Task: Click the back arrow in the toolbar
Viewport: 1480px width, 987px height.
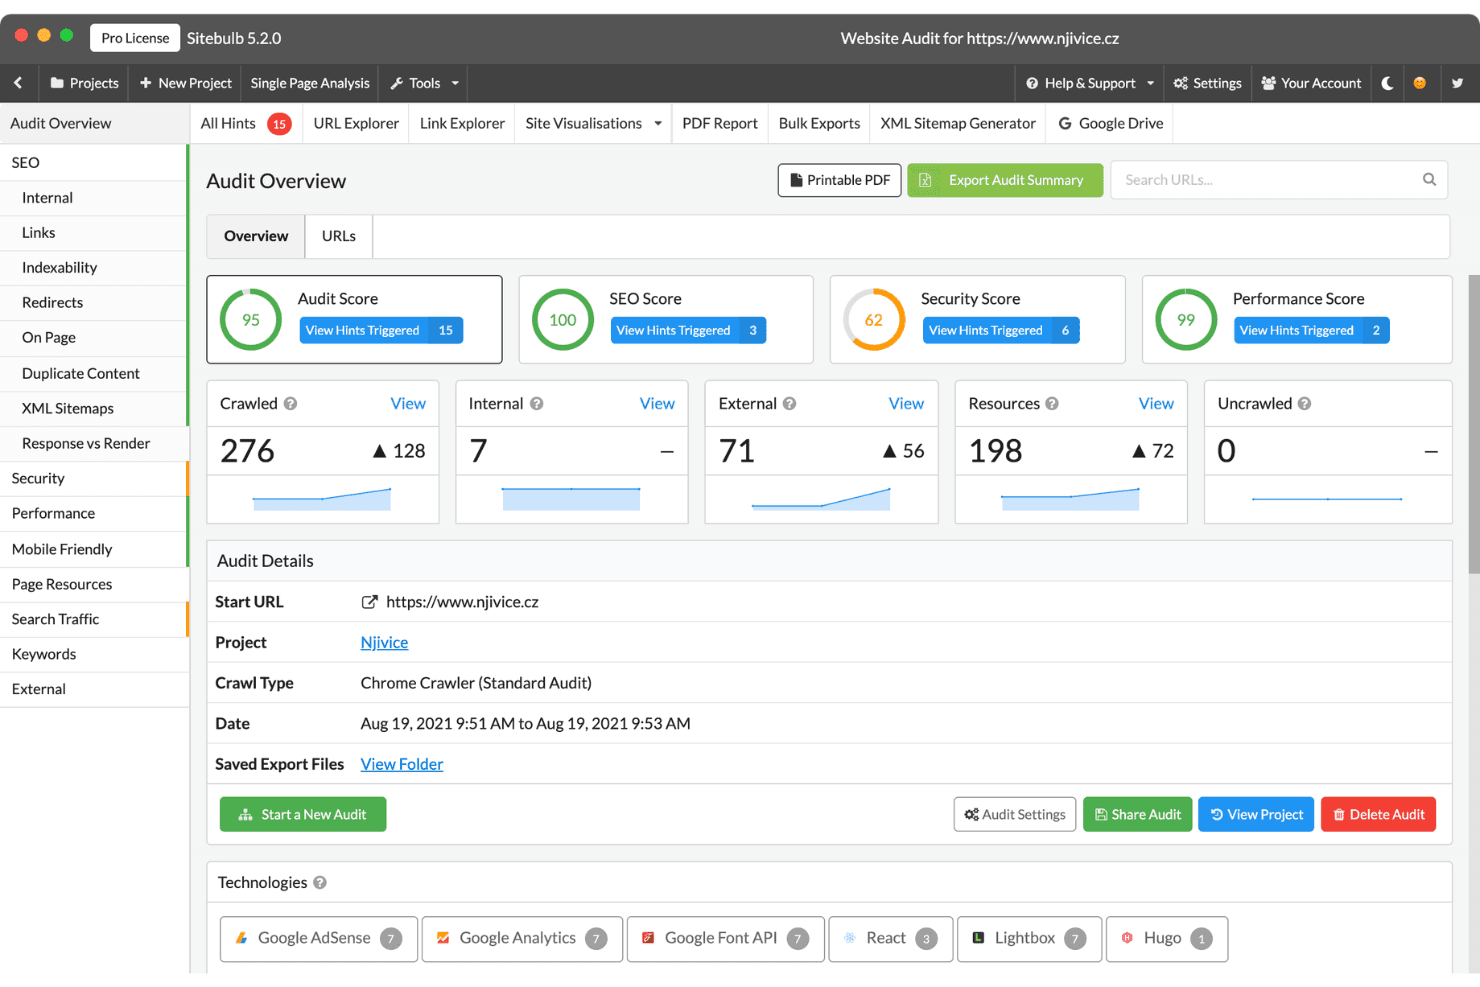Action: pos(18,83)
